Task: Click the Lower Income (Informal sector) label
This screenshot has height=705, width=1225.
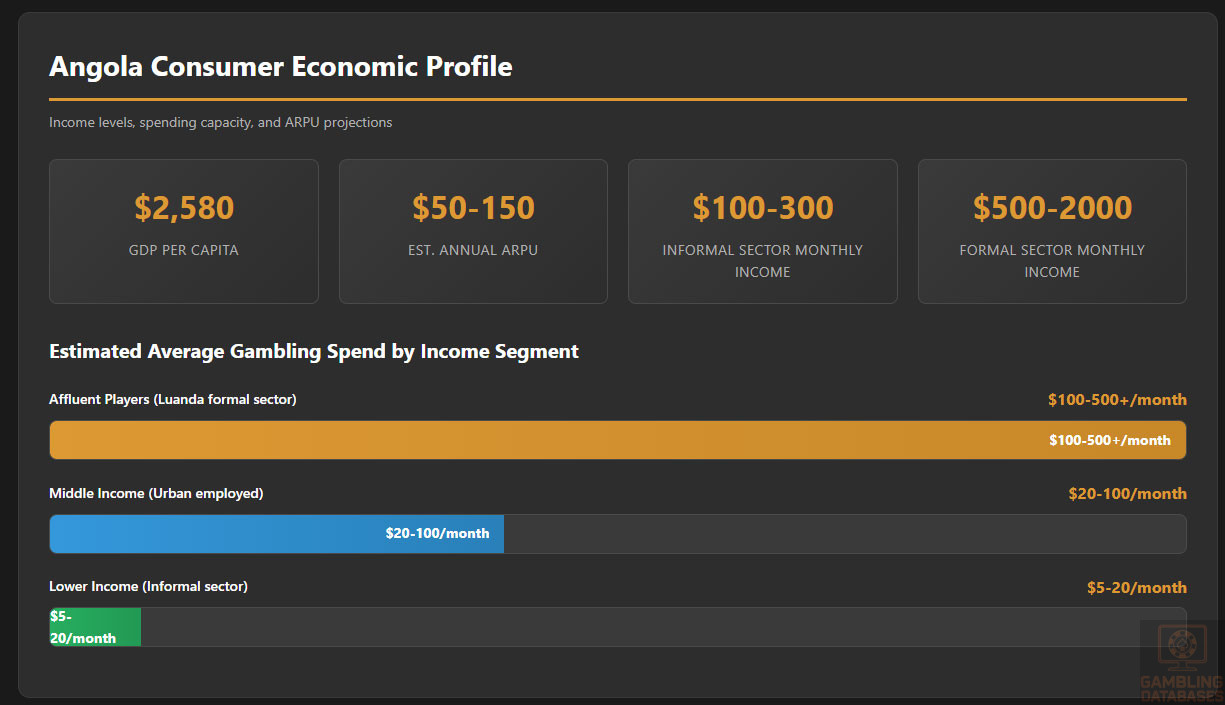Action: click(148, 587)
